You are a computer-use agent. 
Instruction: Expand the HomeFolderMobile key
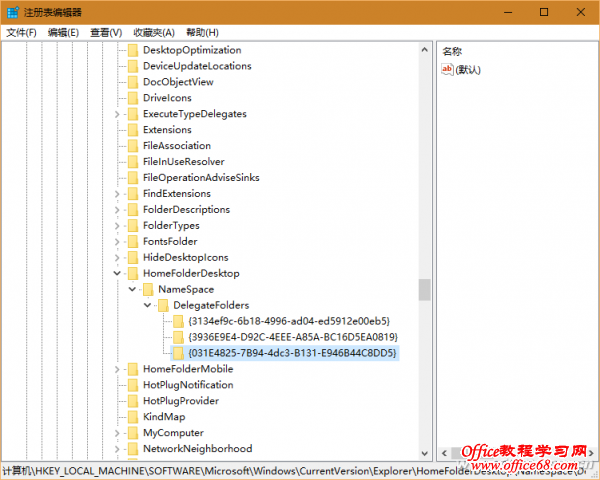click(117, 369)
